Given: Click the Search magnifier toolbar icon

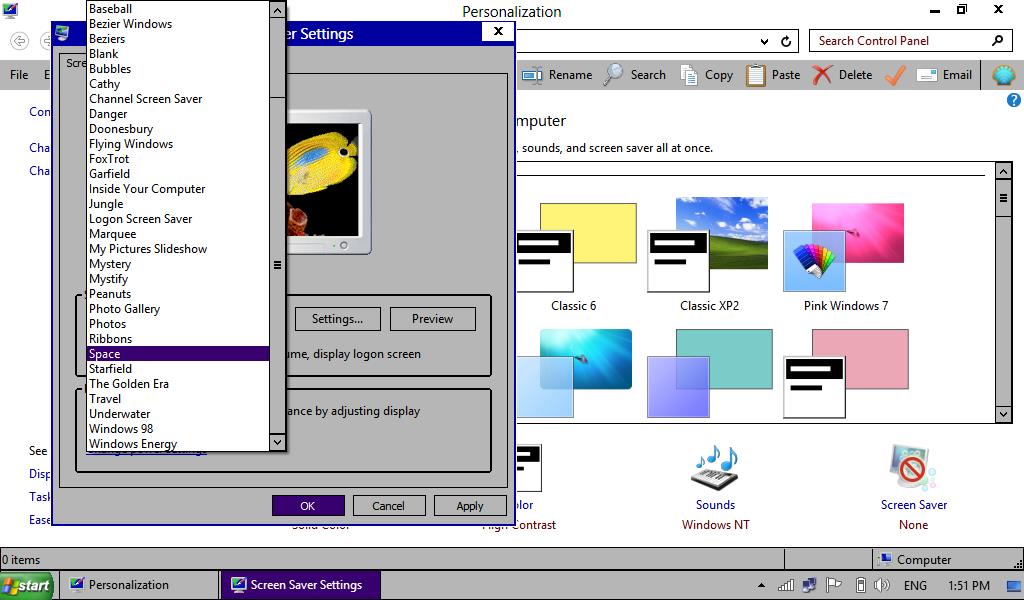Looking at the screenshot, I should coord(614,75).
